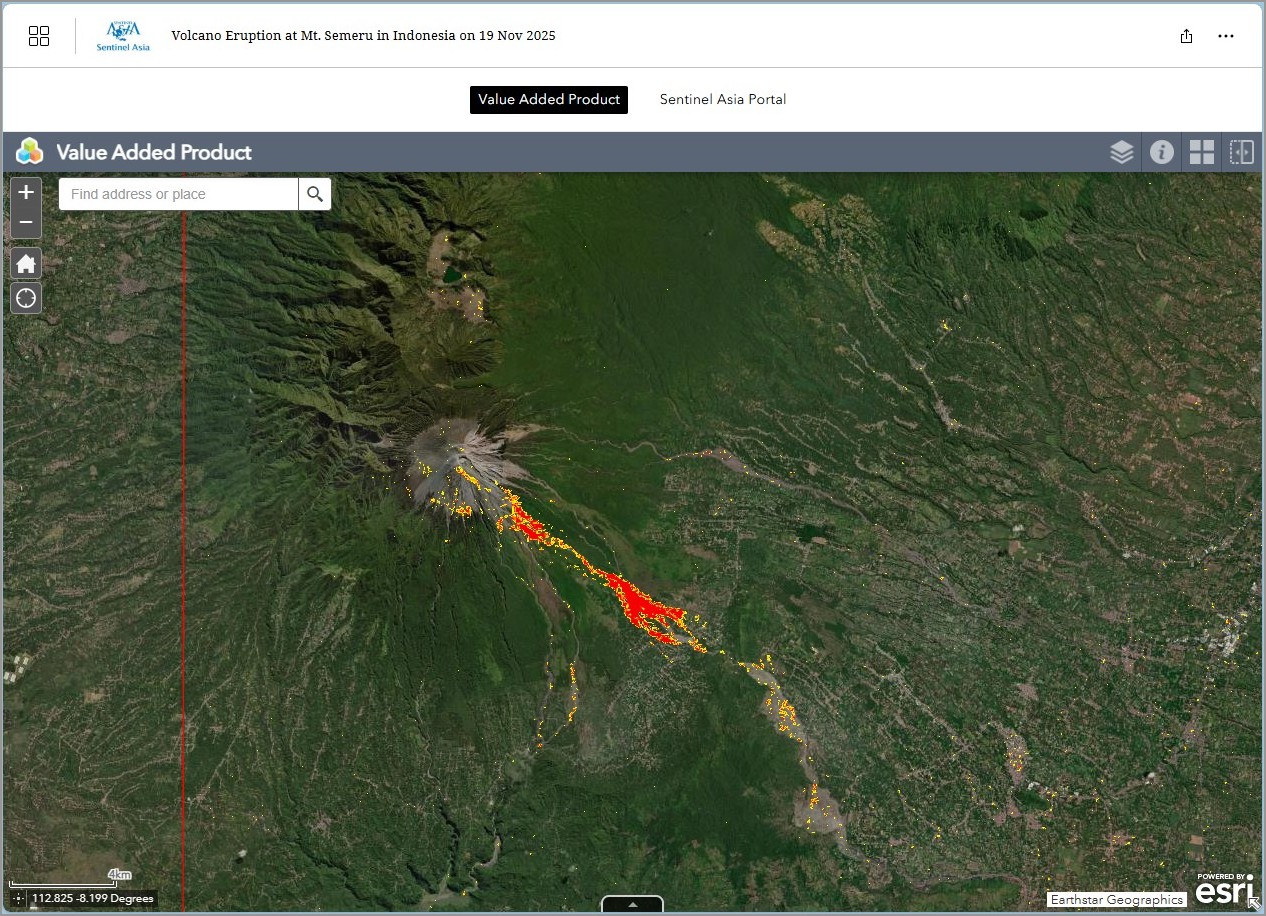Return to default map extent with Home
Viewport: 1266px width, 916px height.
(x=26, y=264)
